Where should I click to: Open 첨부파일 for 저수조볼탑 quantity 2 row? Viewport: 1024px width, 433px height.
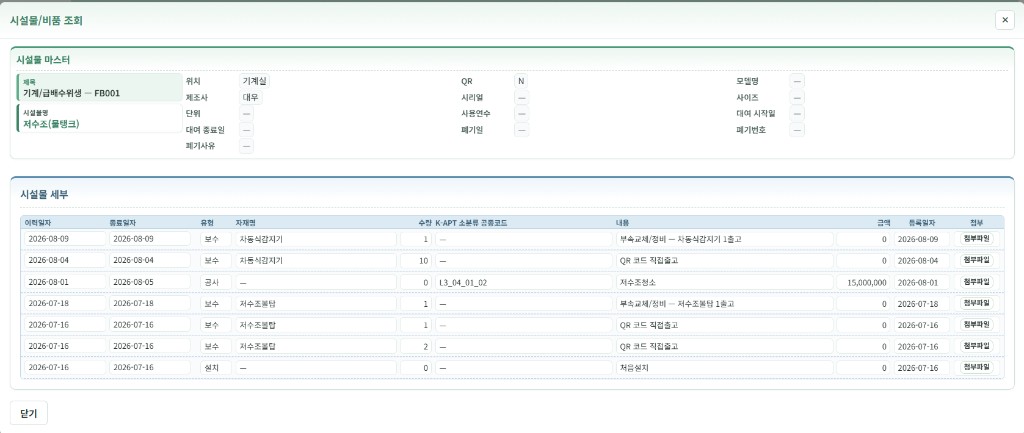976,345
